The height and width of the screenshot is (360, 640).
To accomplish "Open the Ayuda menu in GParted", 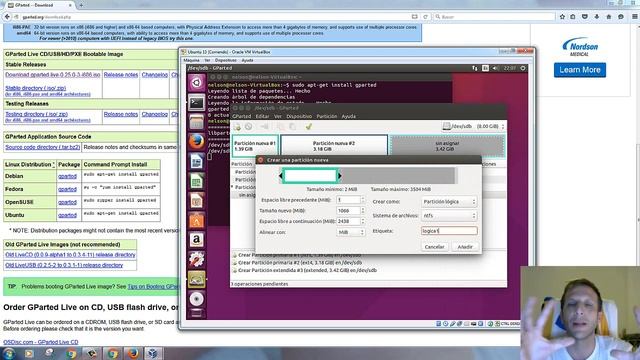I will (x=349, y=116).
